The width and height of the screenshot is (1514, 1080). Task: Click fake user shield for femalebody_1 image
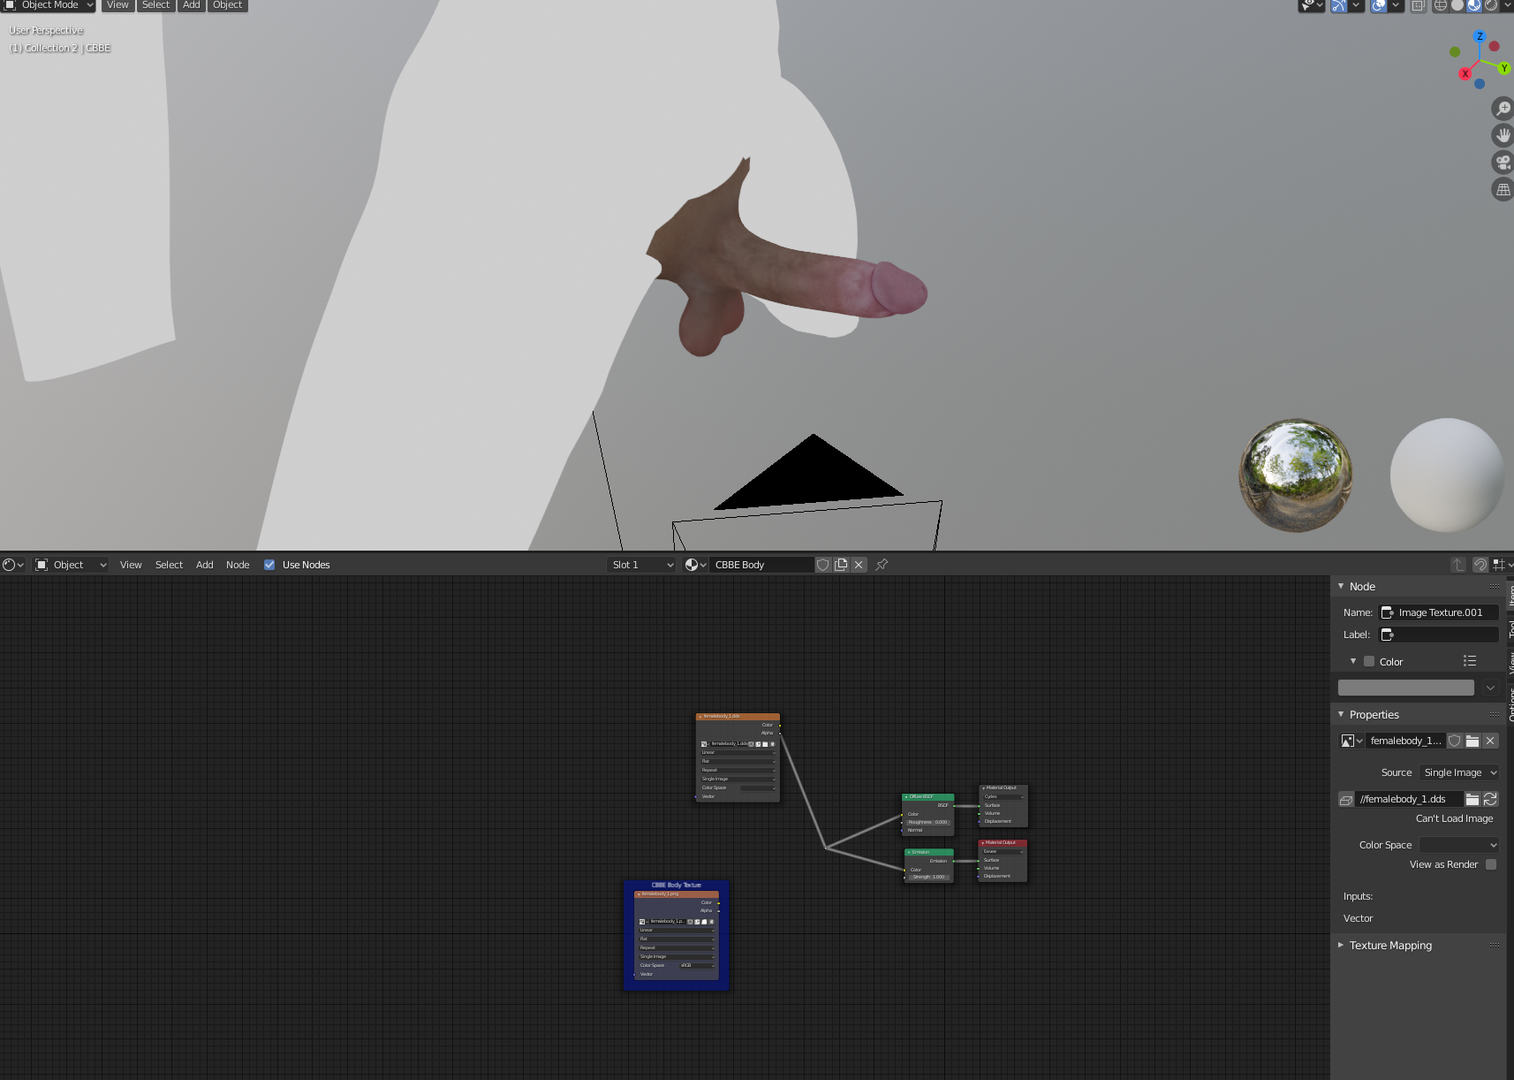(x=1455, y=741)
